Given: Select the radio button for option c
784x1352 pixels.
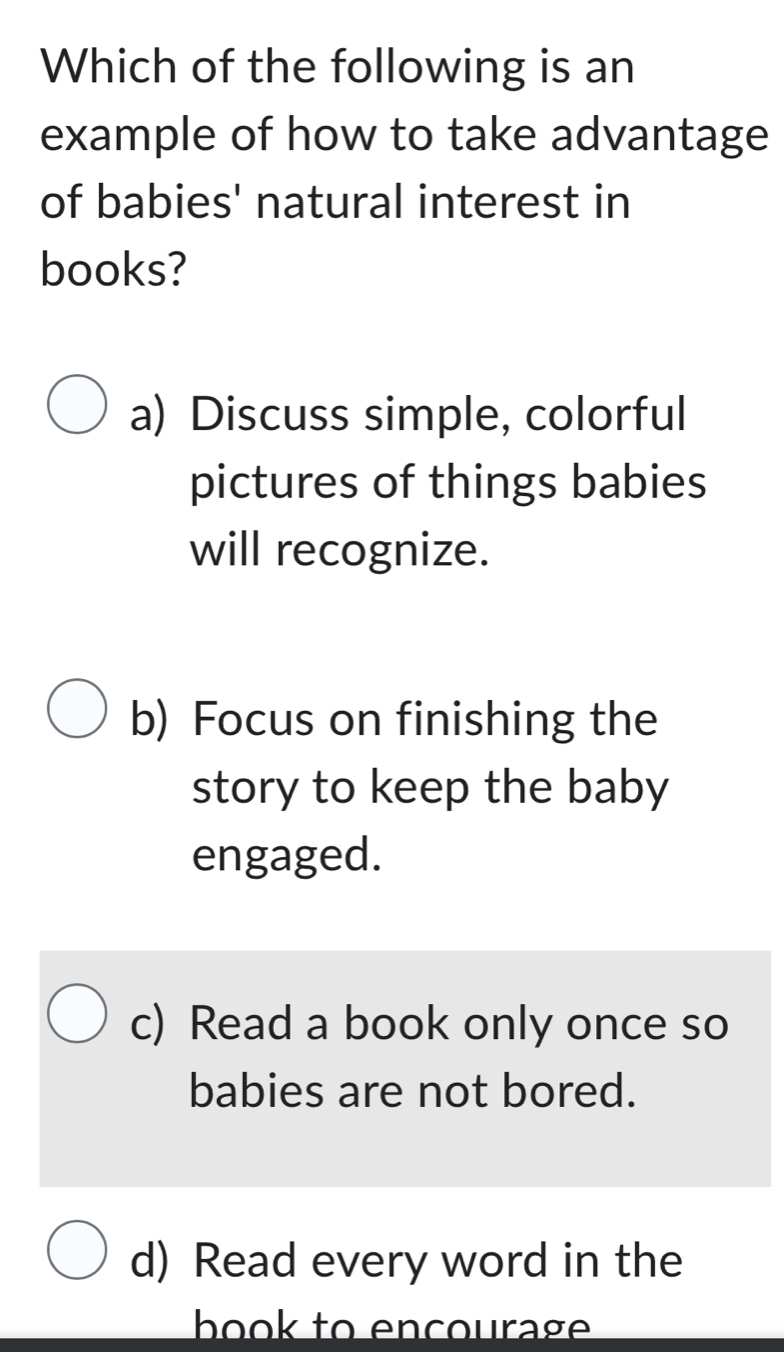Looking at the screenshot, I should (75, 1012).
